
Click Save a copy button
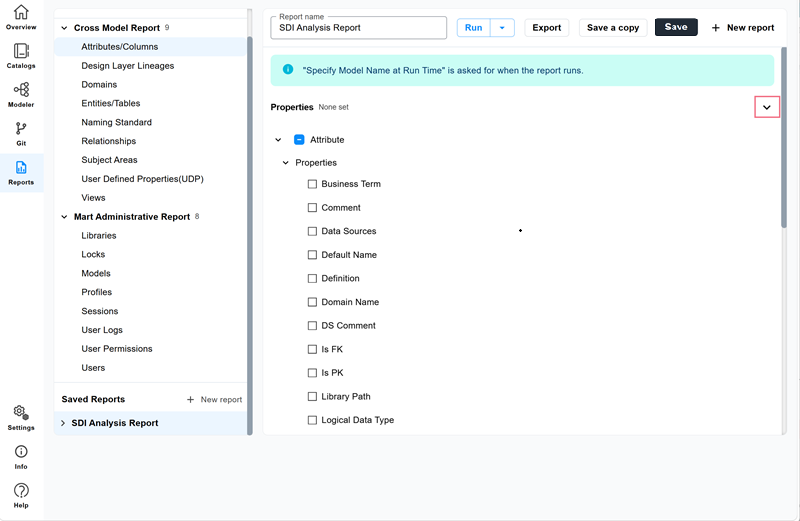click(x=613, y=28)
